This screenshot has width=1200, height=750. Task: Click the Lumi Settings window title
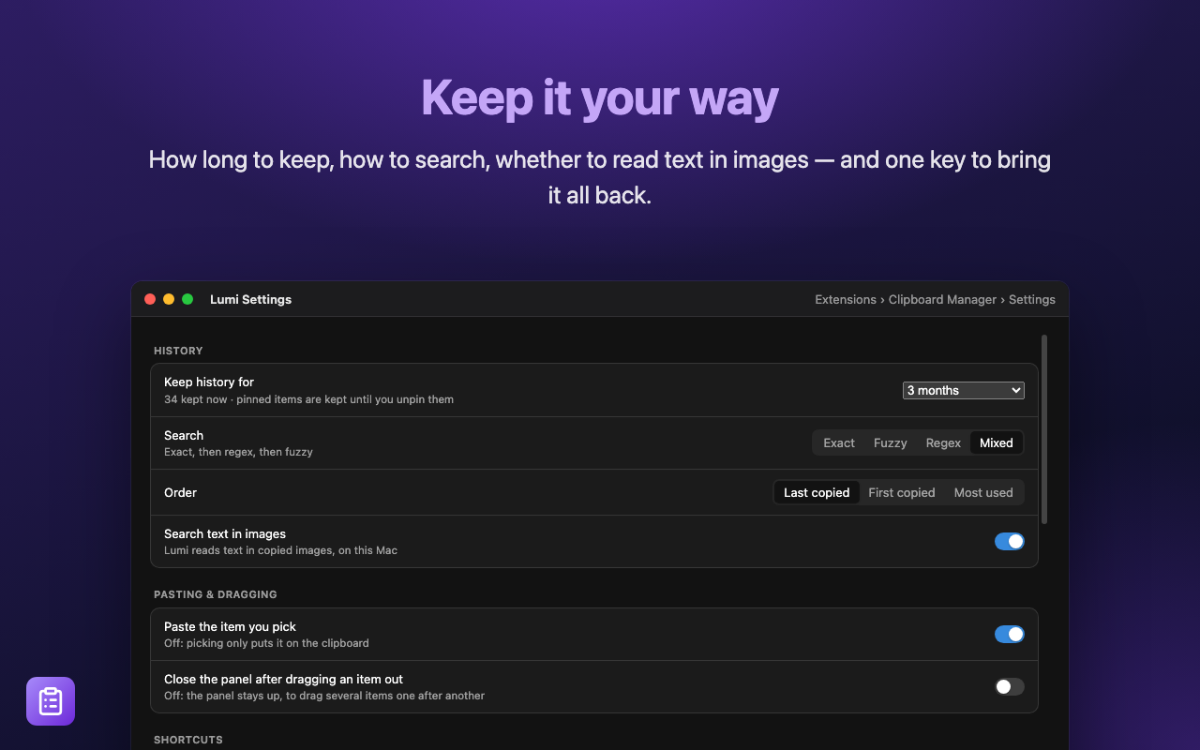[251, 300]
